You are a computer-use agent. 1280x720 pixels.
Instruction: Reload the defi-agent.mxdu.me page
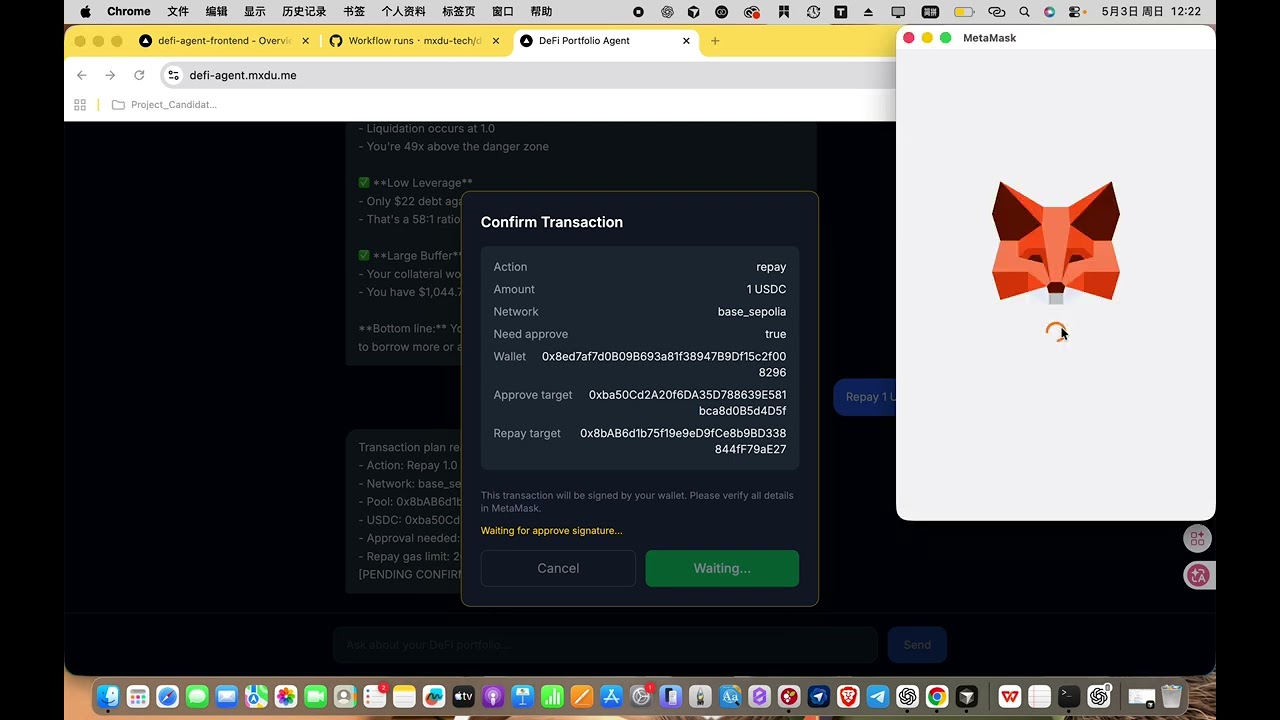pyautogui.click(x=139, y=75)
